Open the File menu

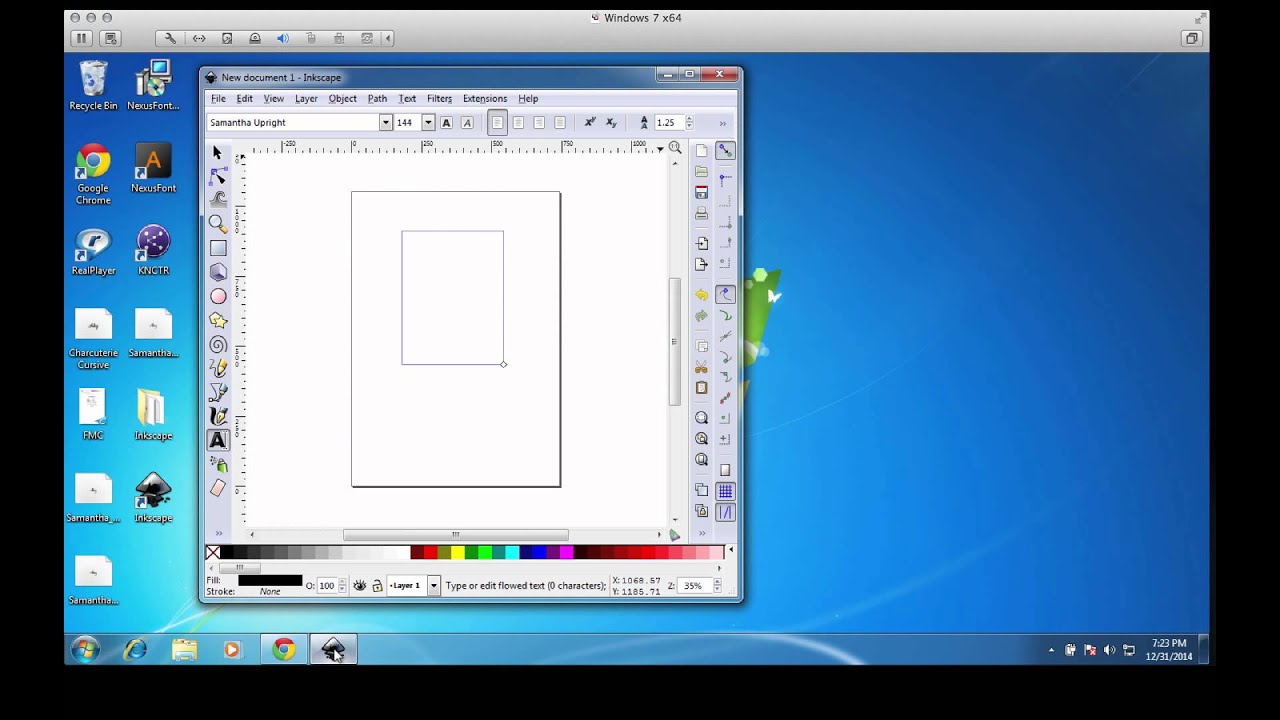218,99
